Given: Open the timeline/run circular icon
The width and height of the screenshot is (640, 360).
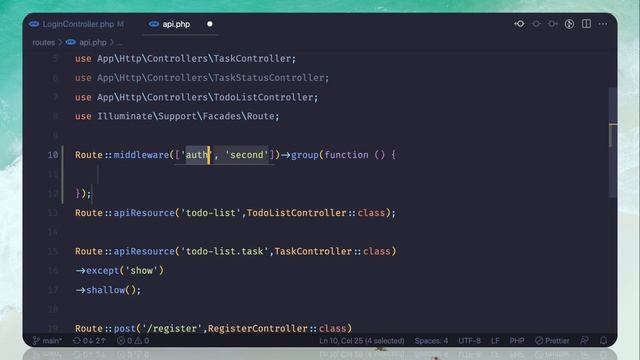Looking at the screenshot, I should pyautogui.click(x=569, y=24).
